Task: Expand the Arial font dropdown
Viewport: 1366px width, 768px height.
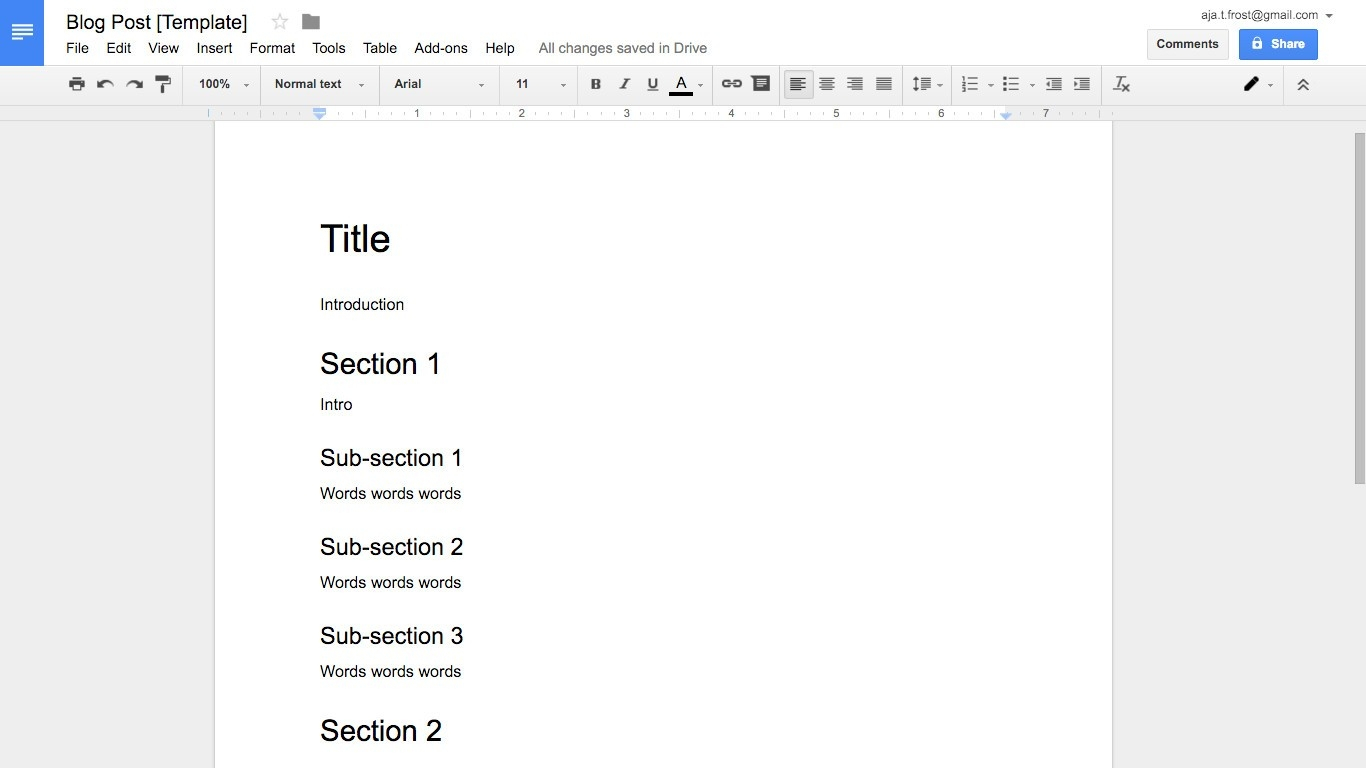Action: (x=439, y=84)
